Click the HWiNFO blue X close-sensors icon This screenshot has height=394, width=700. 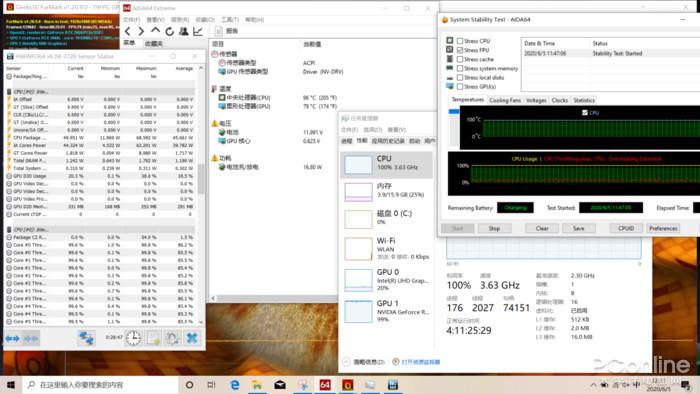click(192, 338)
